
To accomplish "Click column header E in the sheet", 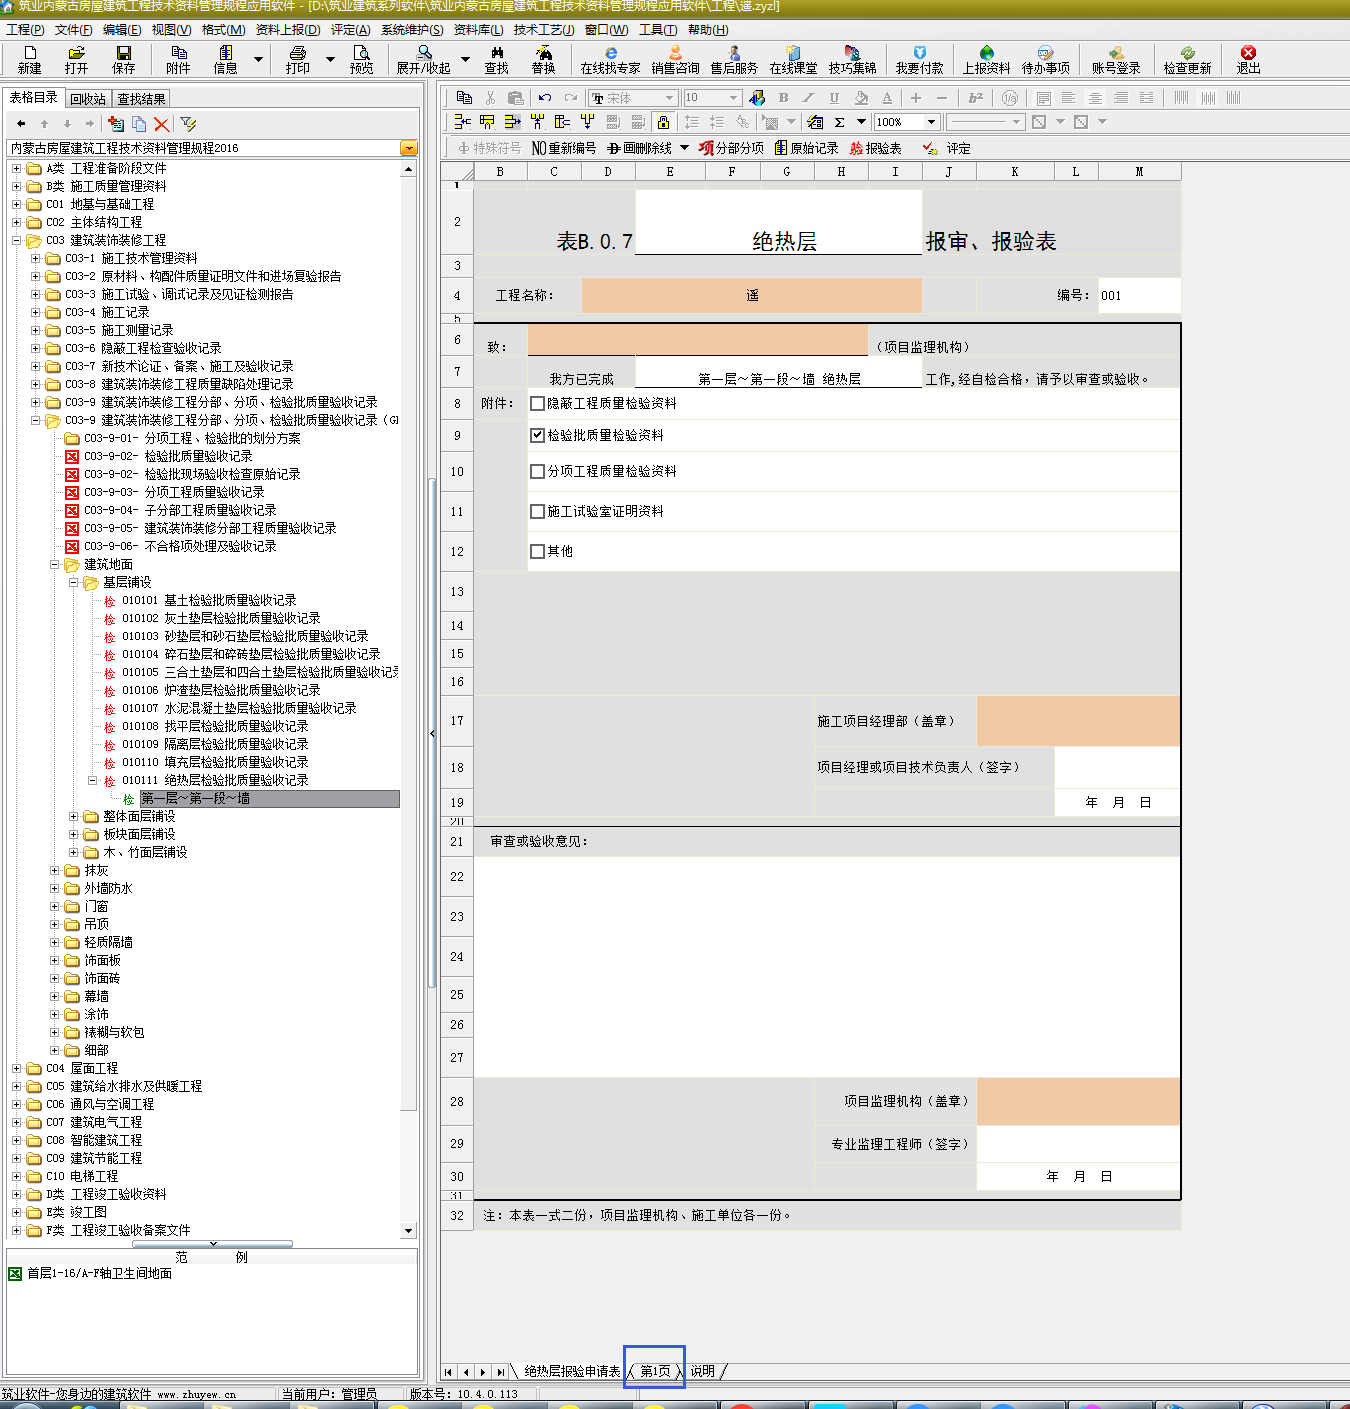I will pyautogui.click(x=670, y=172).
